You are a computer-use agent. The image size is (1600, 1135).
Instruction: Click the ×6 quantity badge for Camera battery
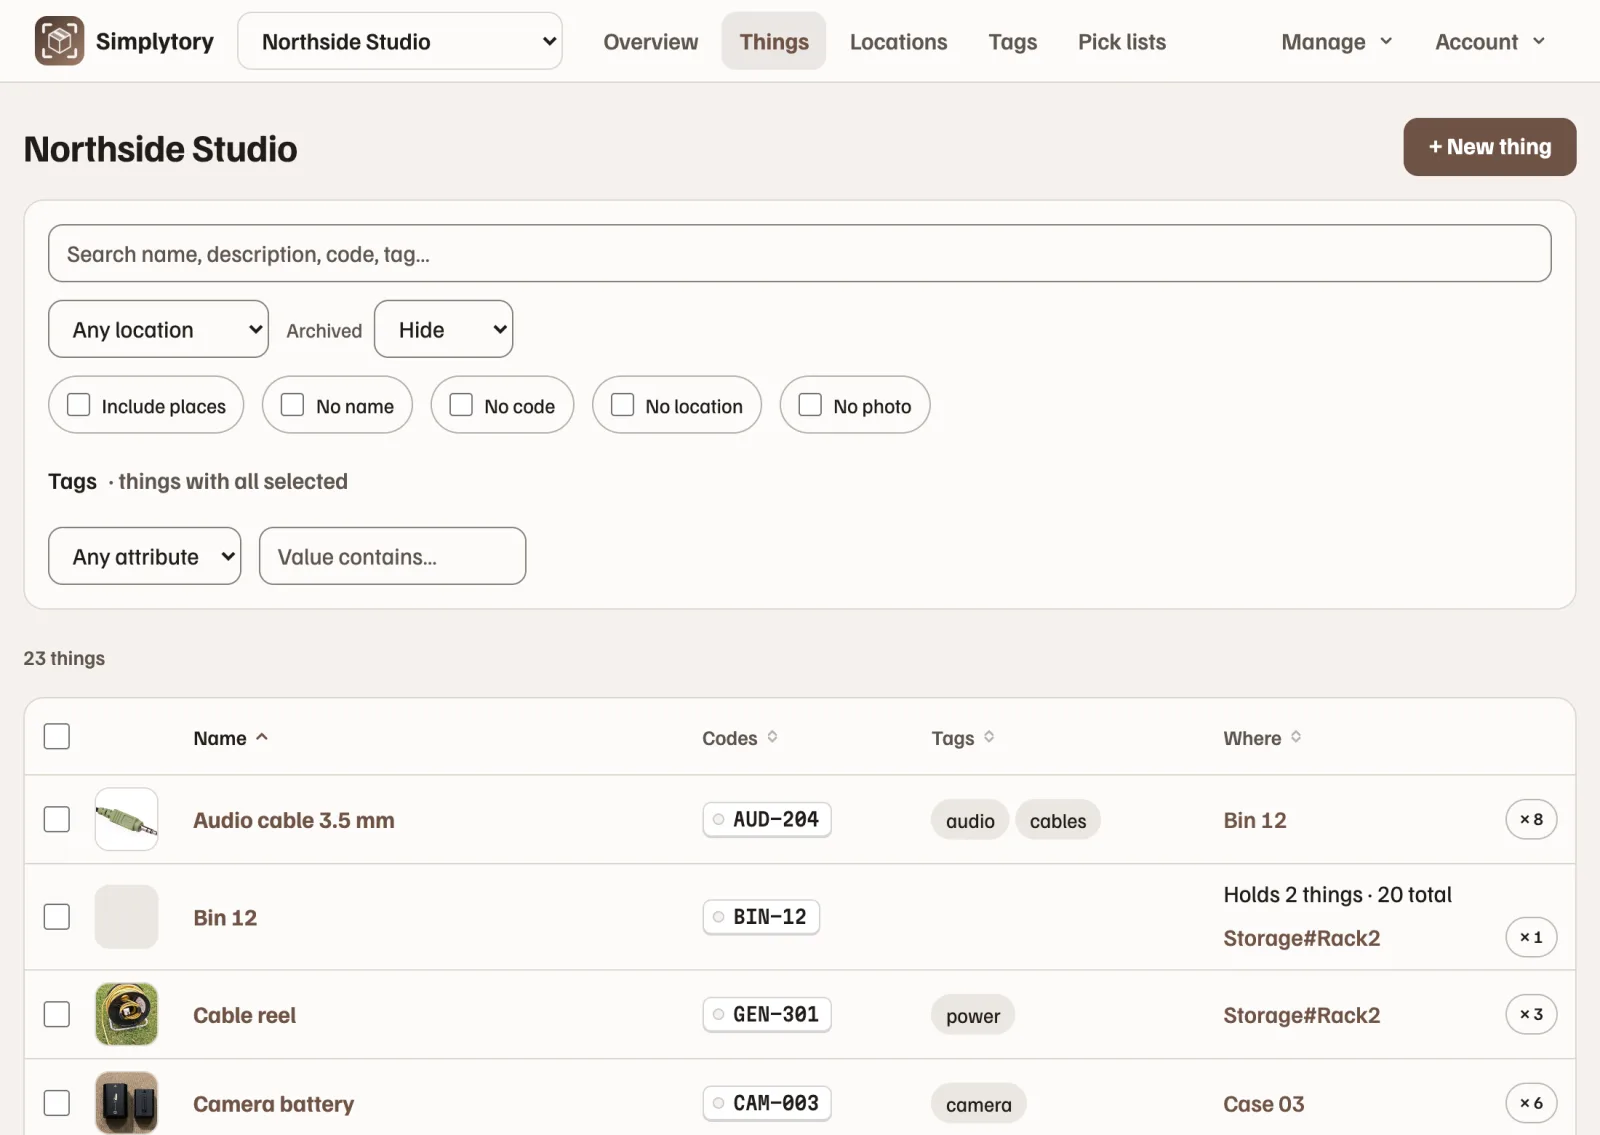1531,1103
